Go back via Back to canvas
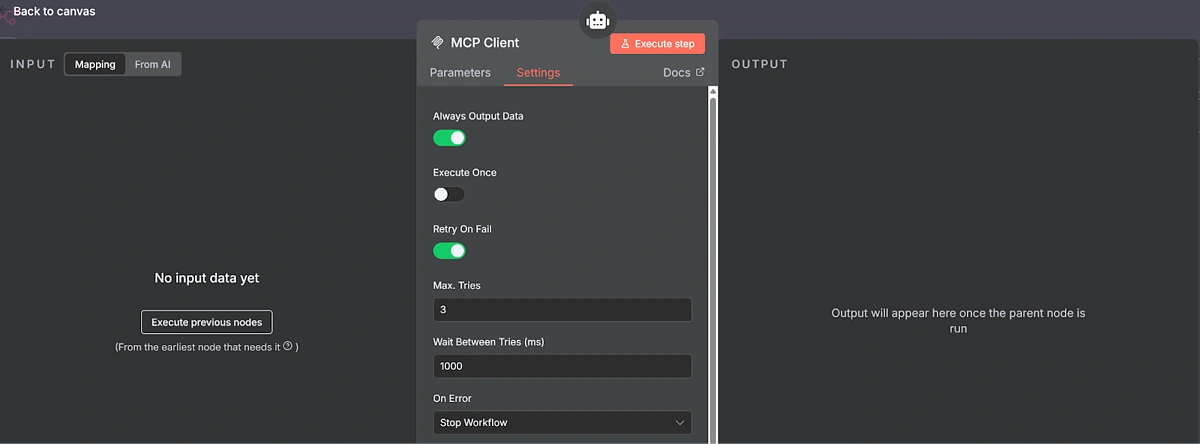 pos(54,11)
